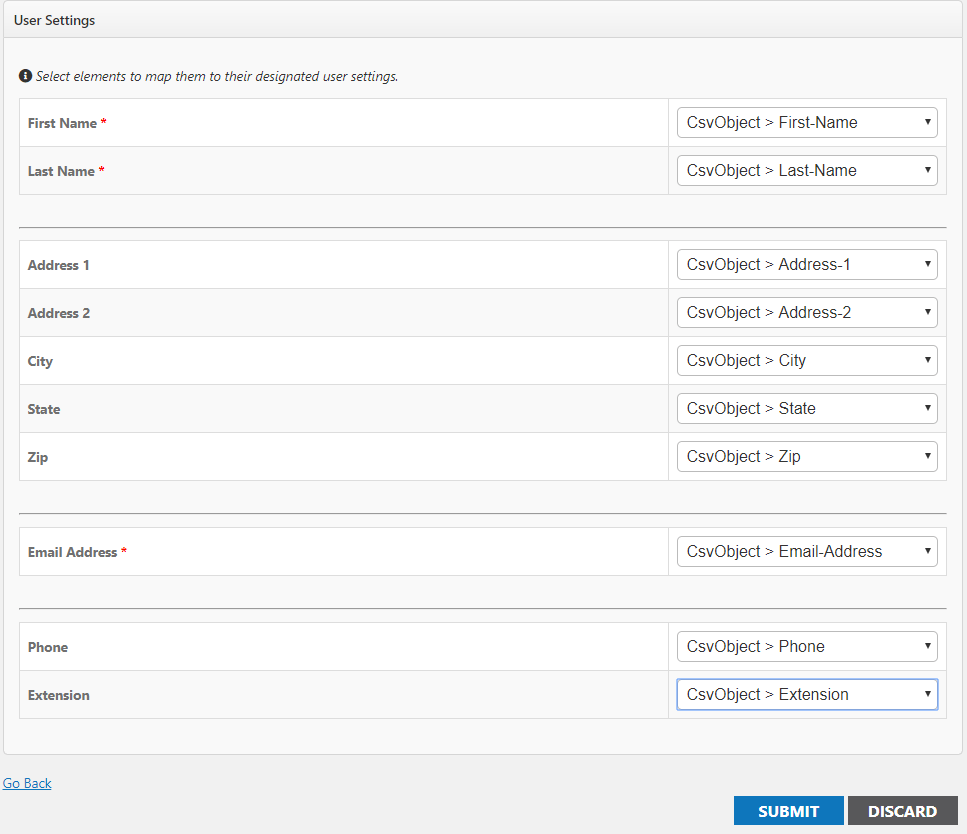
Task: Click the chevron on the Phone dropdown
Action: [x=925, y=646]
